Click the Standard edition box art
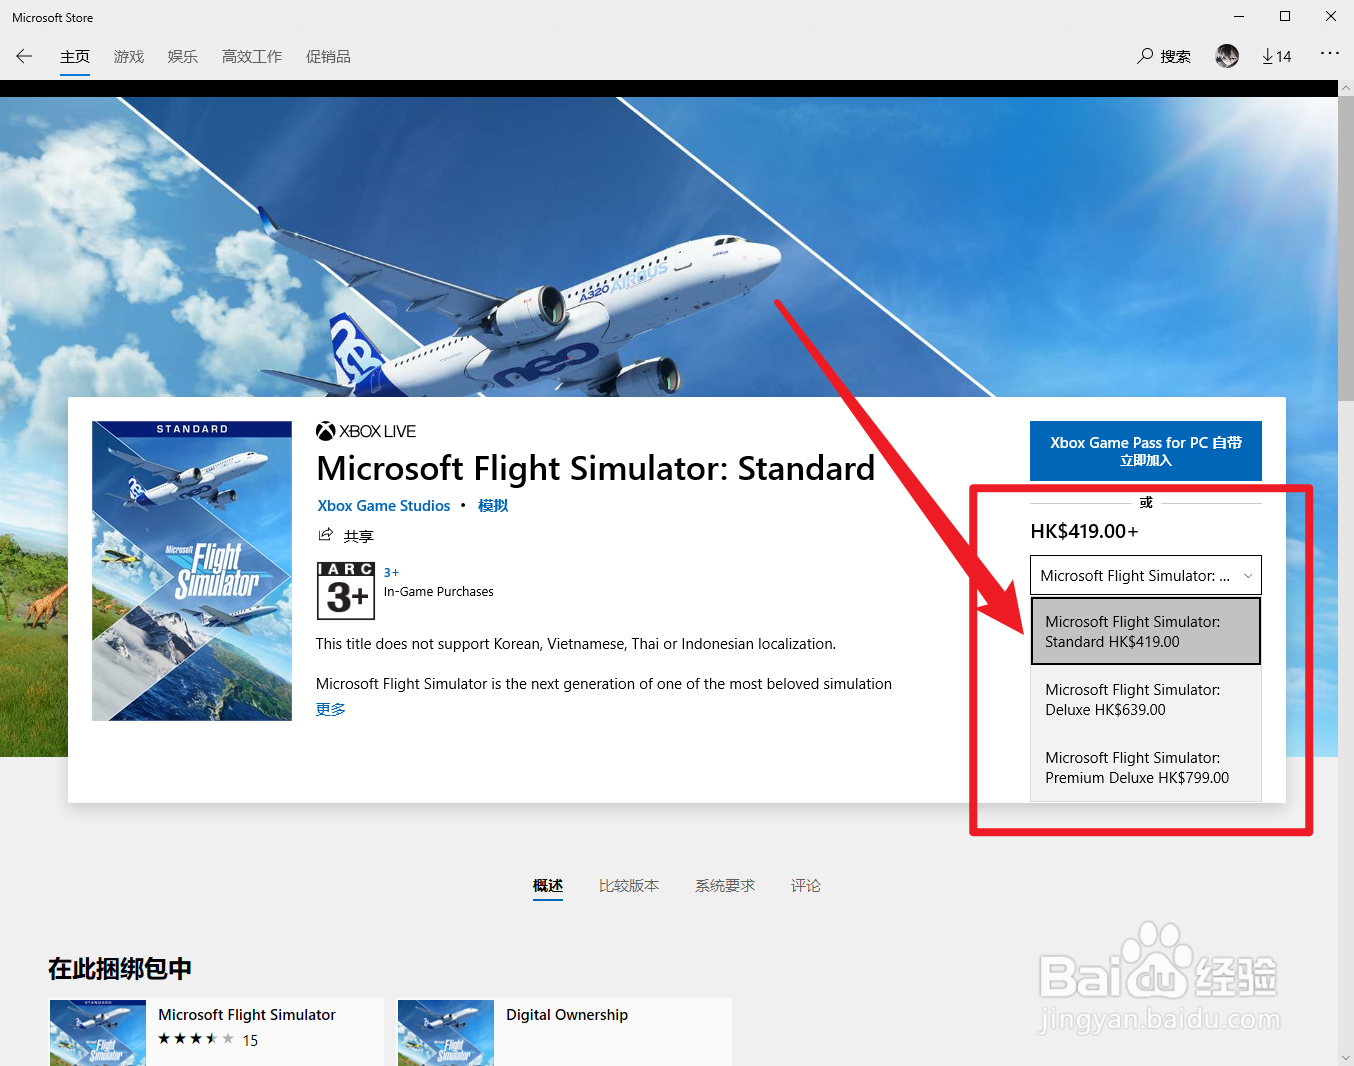Screen dimensions: 1354x1066 (x=192, y=571)
